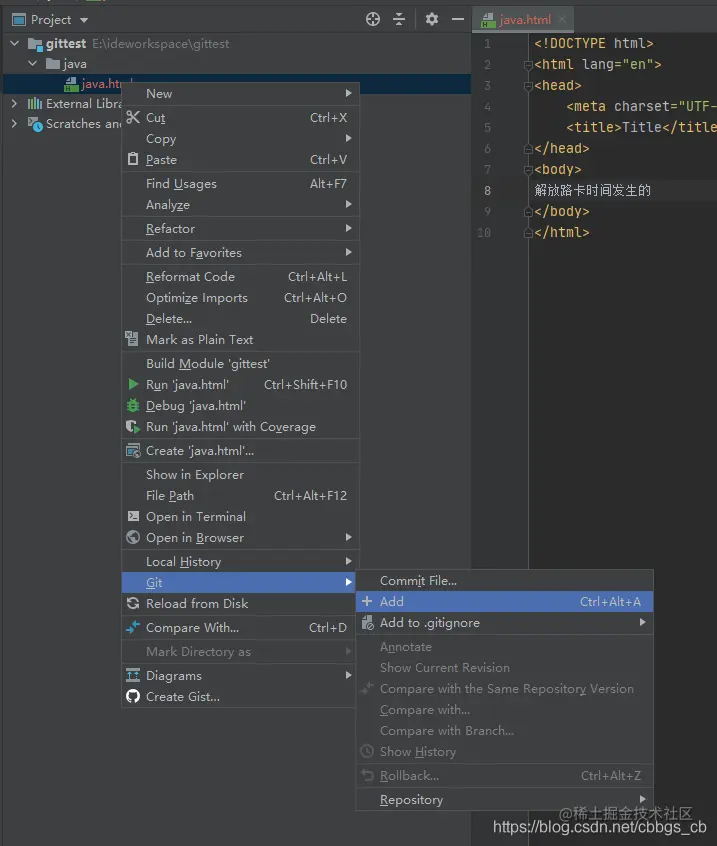Choose Git Add from submenu
Viewport: 717px width, 846px height.
click(504, 602)
